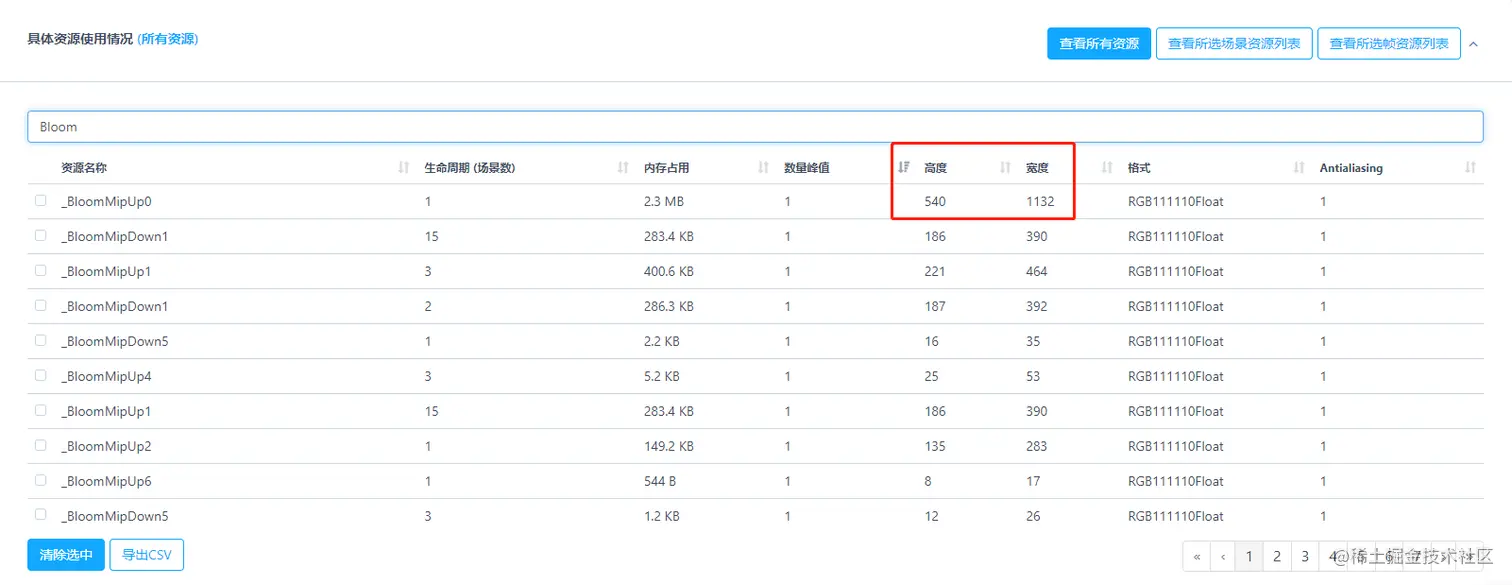
Task: Click the 400.6 KB memory cell
Action: 669,271
